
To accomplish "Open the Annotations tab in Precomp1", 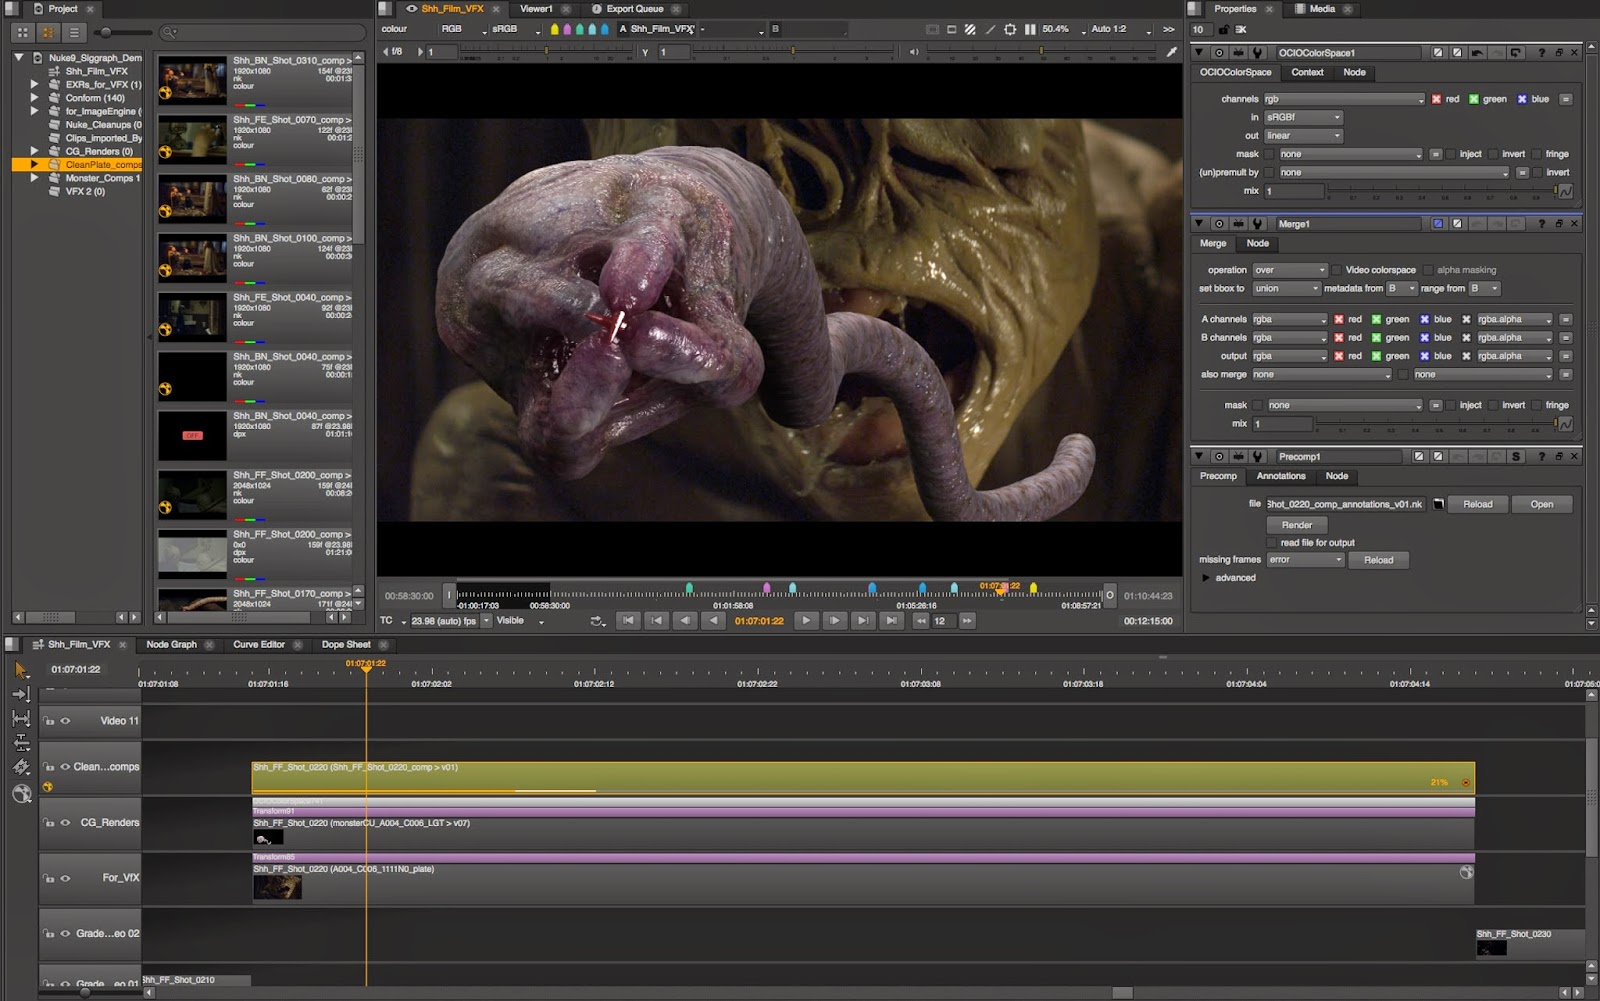I will [1280, 476].
